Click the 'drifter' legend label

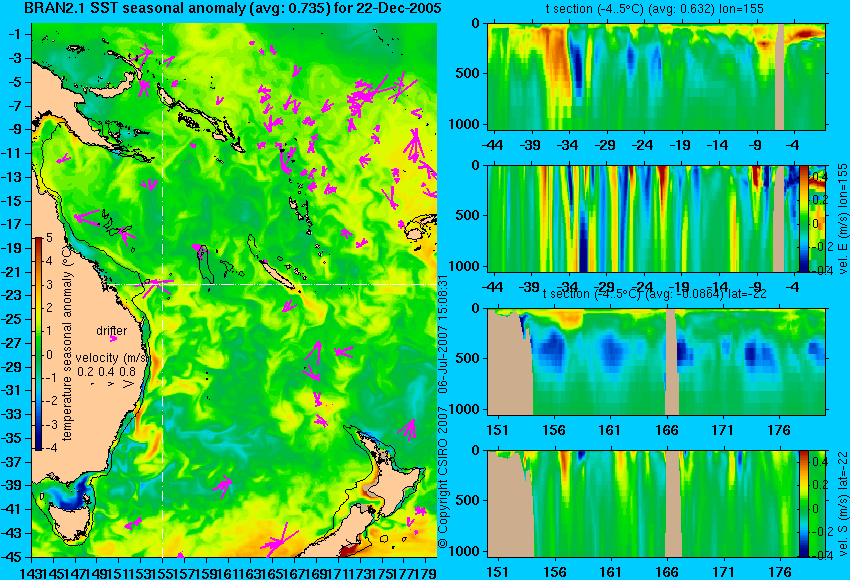[x=112, y=331]
